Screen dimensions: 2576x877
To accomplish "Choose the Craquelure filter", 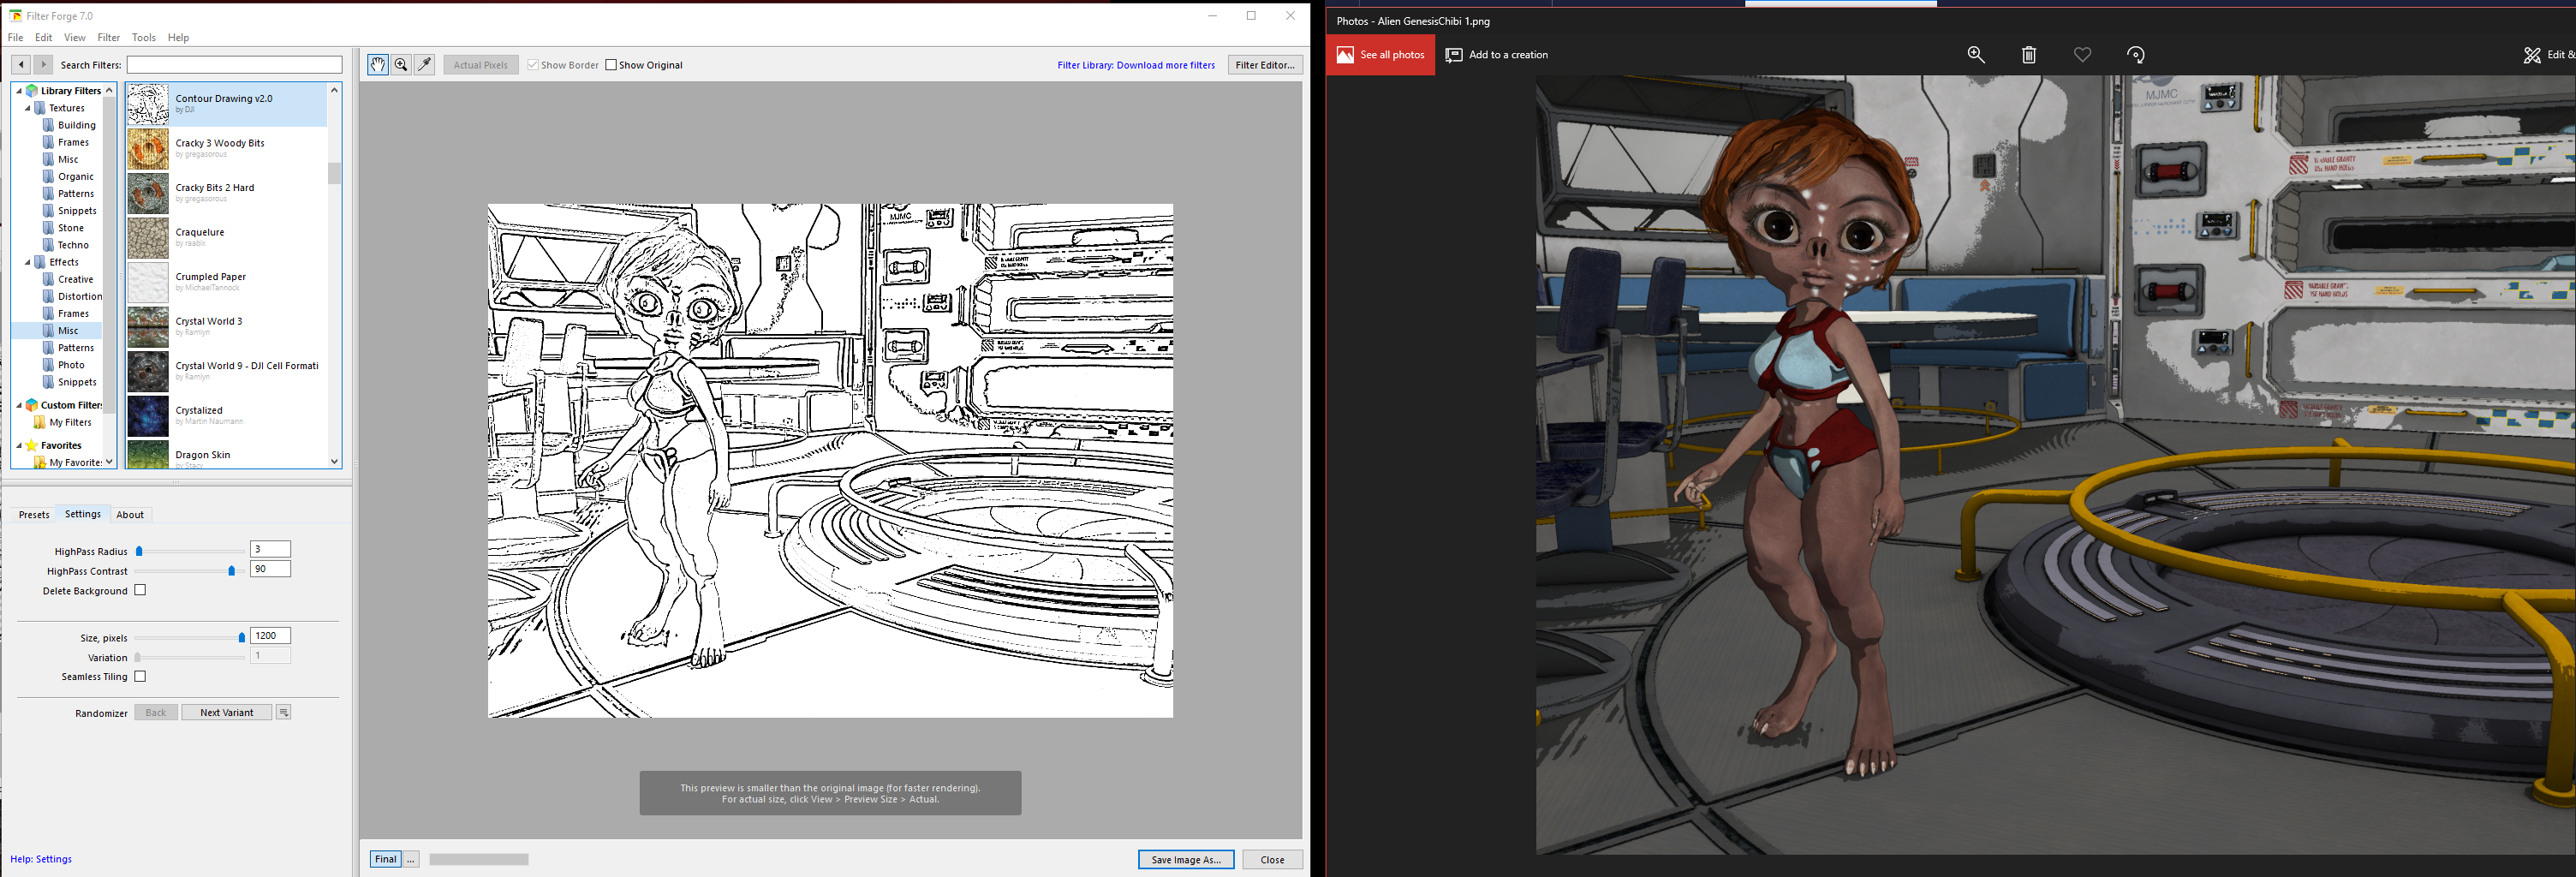I will tap(227, 237).
